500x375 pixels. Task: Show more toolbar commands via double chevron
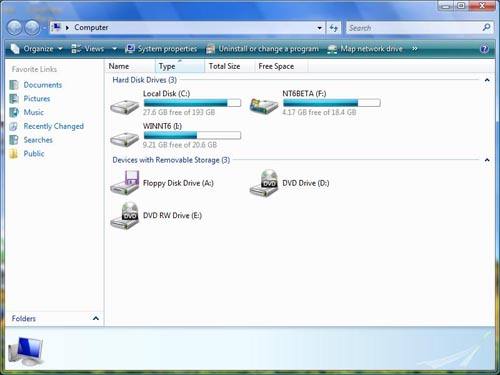tap(415, 49)
